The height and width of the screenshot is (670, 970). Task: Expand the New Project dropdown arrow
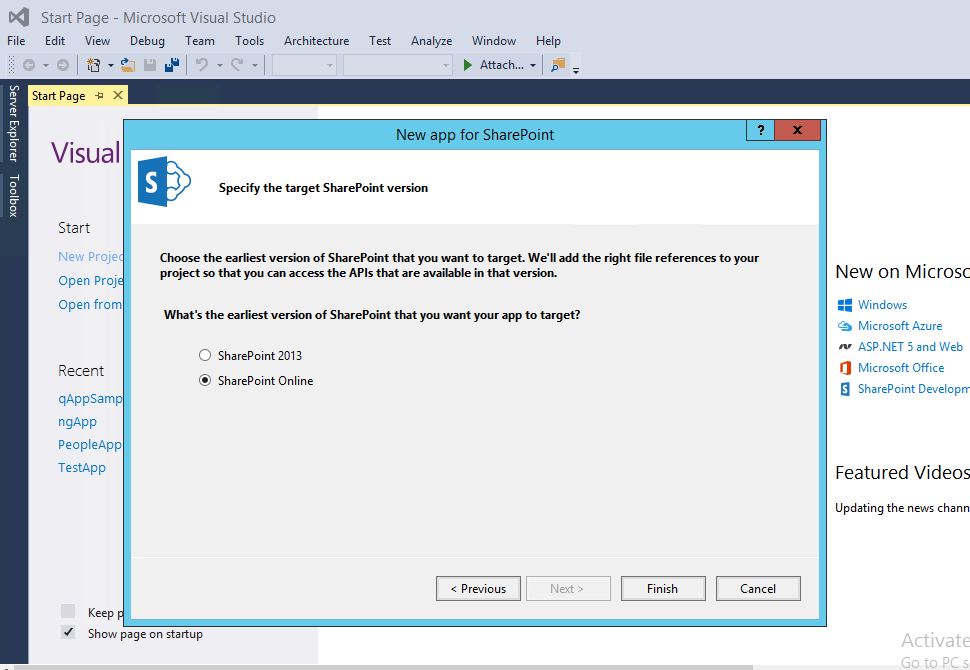tap(111, 65)
